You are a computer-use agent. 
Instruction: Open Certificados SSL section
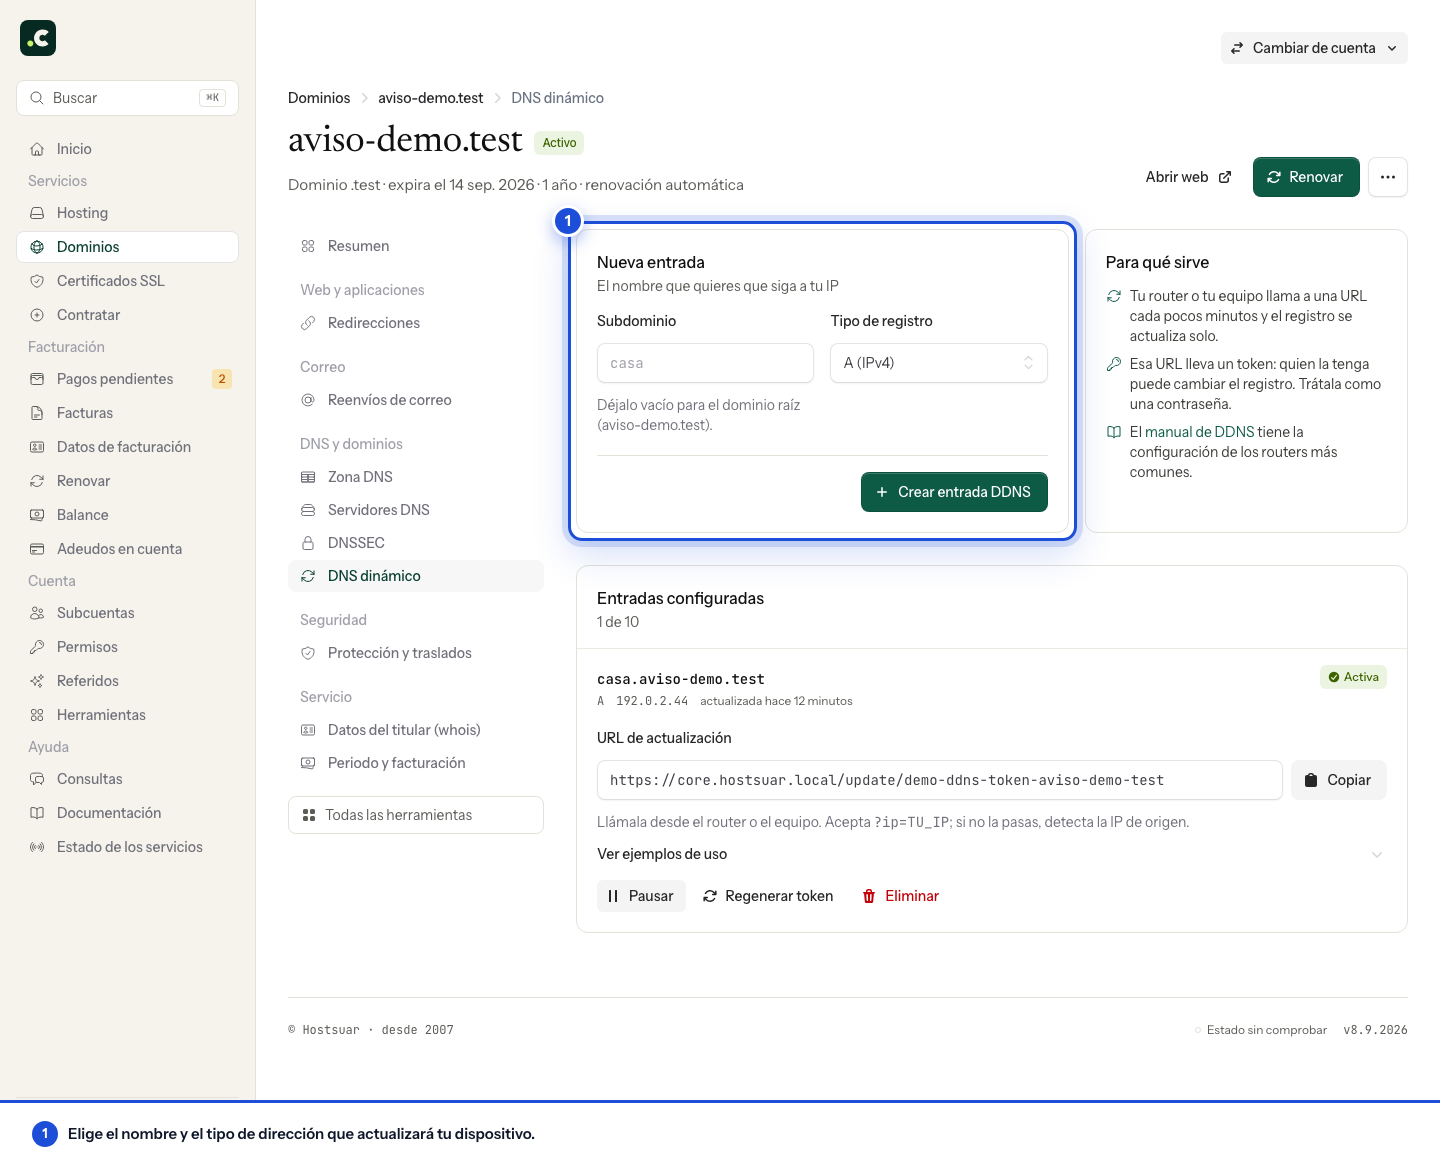coord(127,281)
